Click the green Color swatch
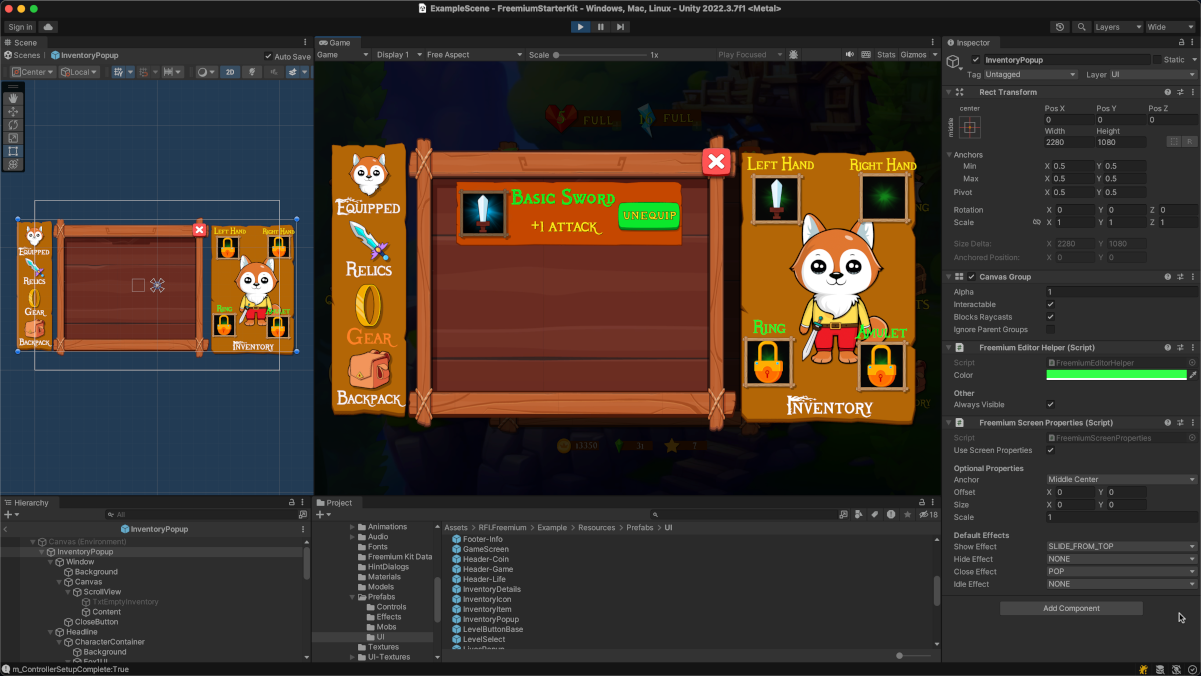The image size is (1201, 676). pos(1115,375)
